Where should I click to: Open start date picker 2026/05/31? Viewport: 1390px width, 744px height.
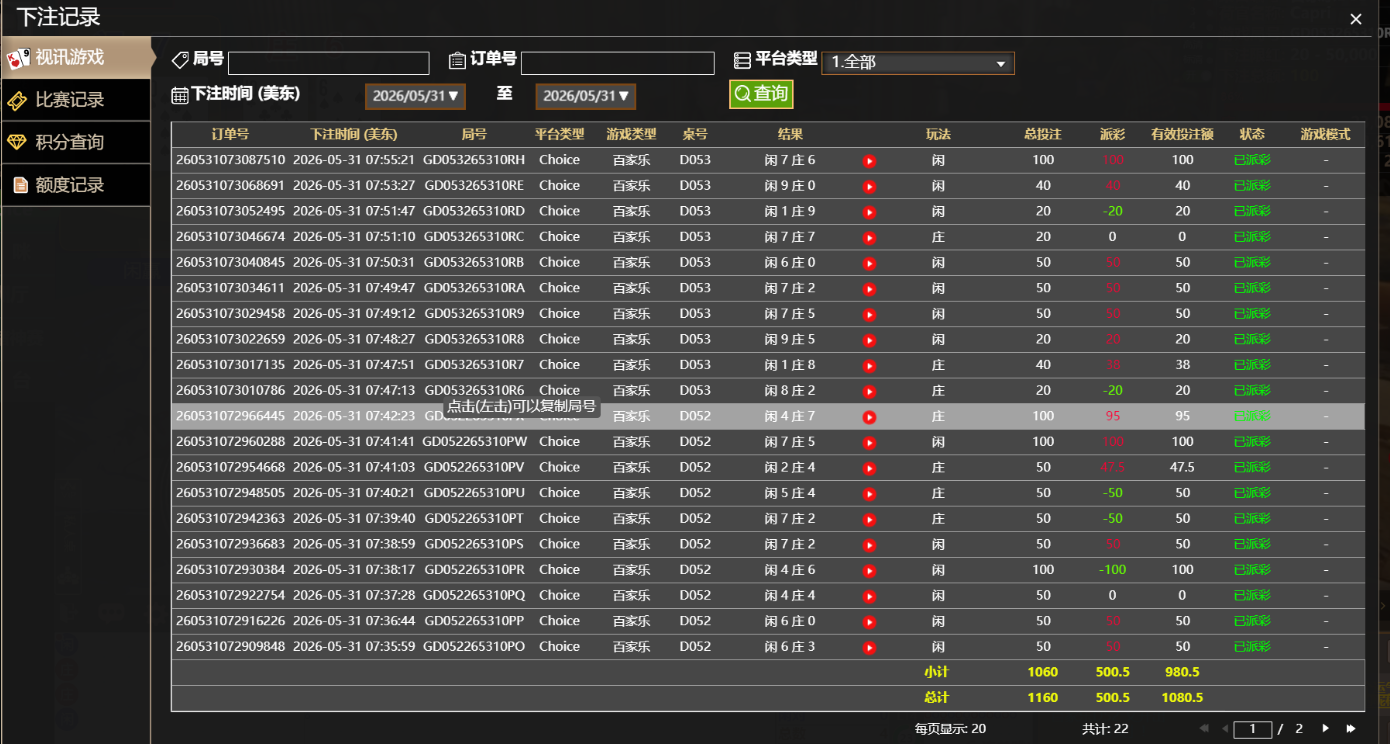pos(415,96)
